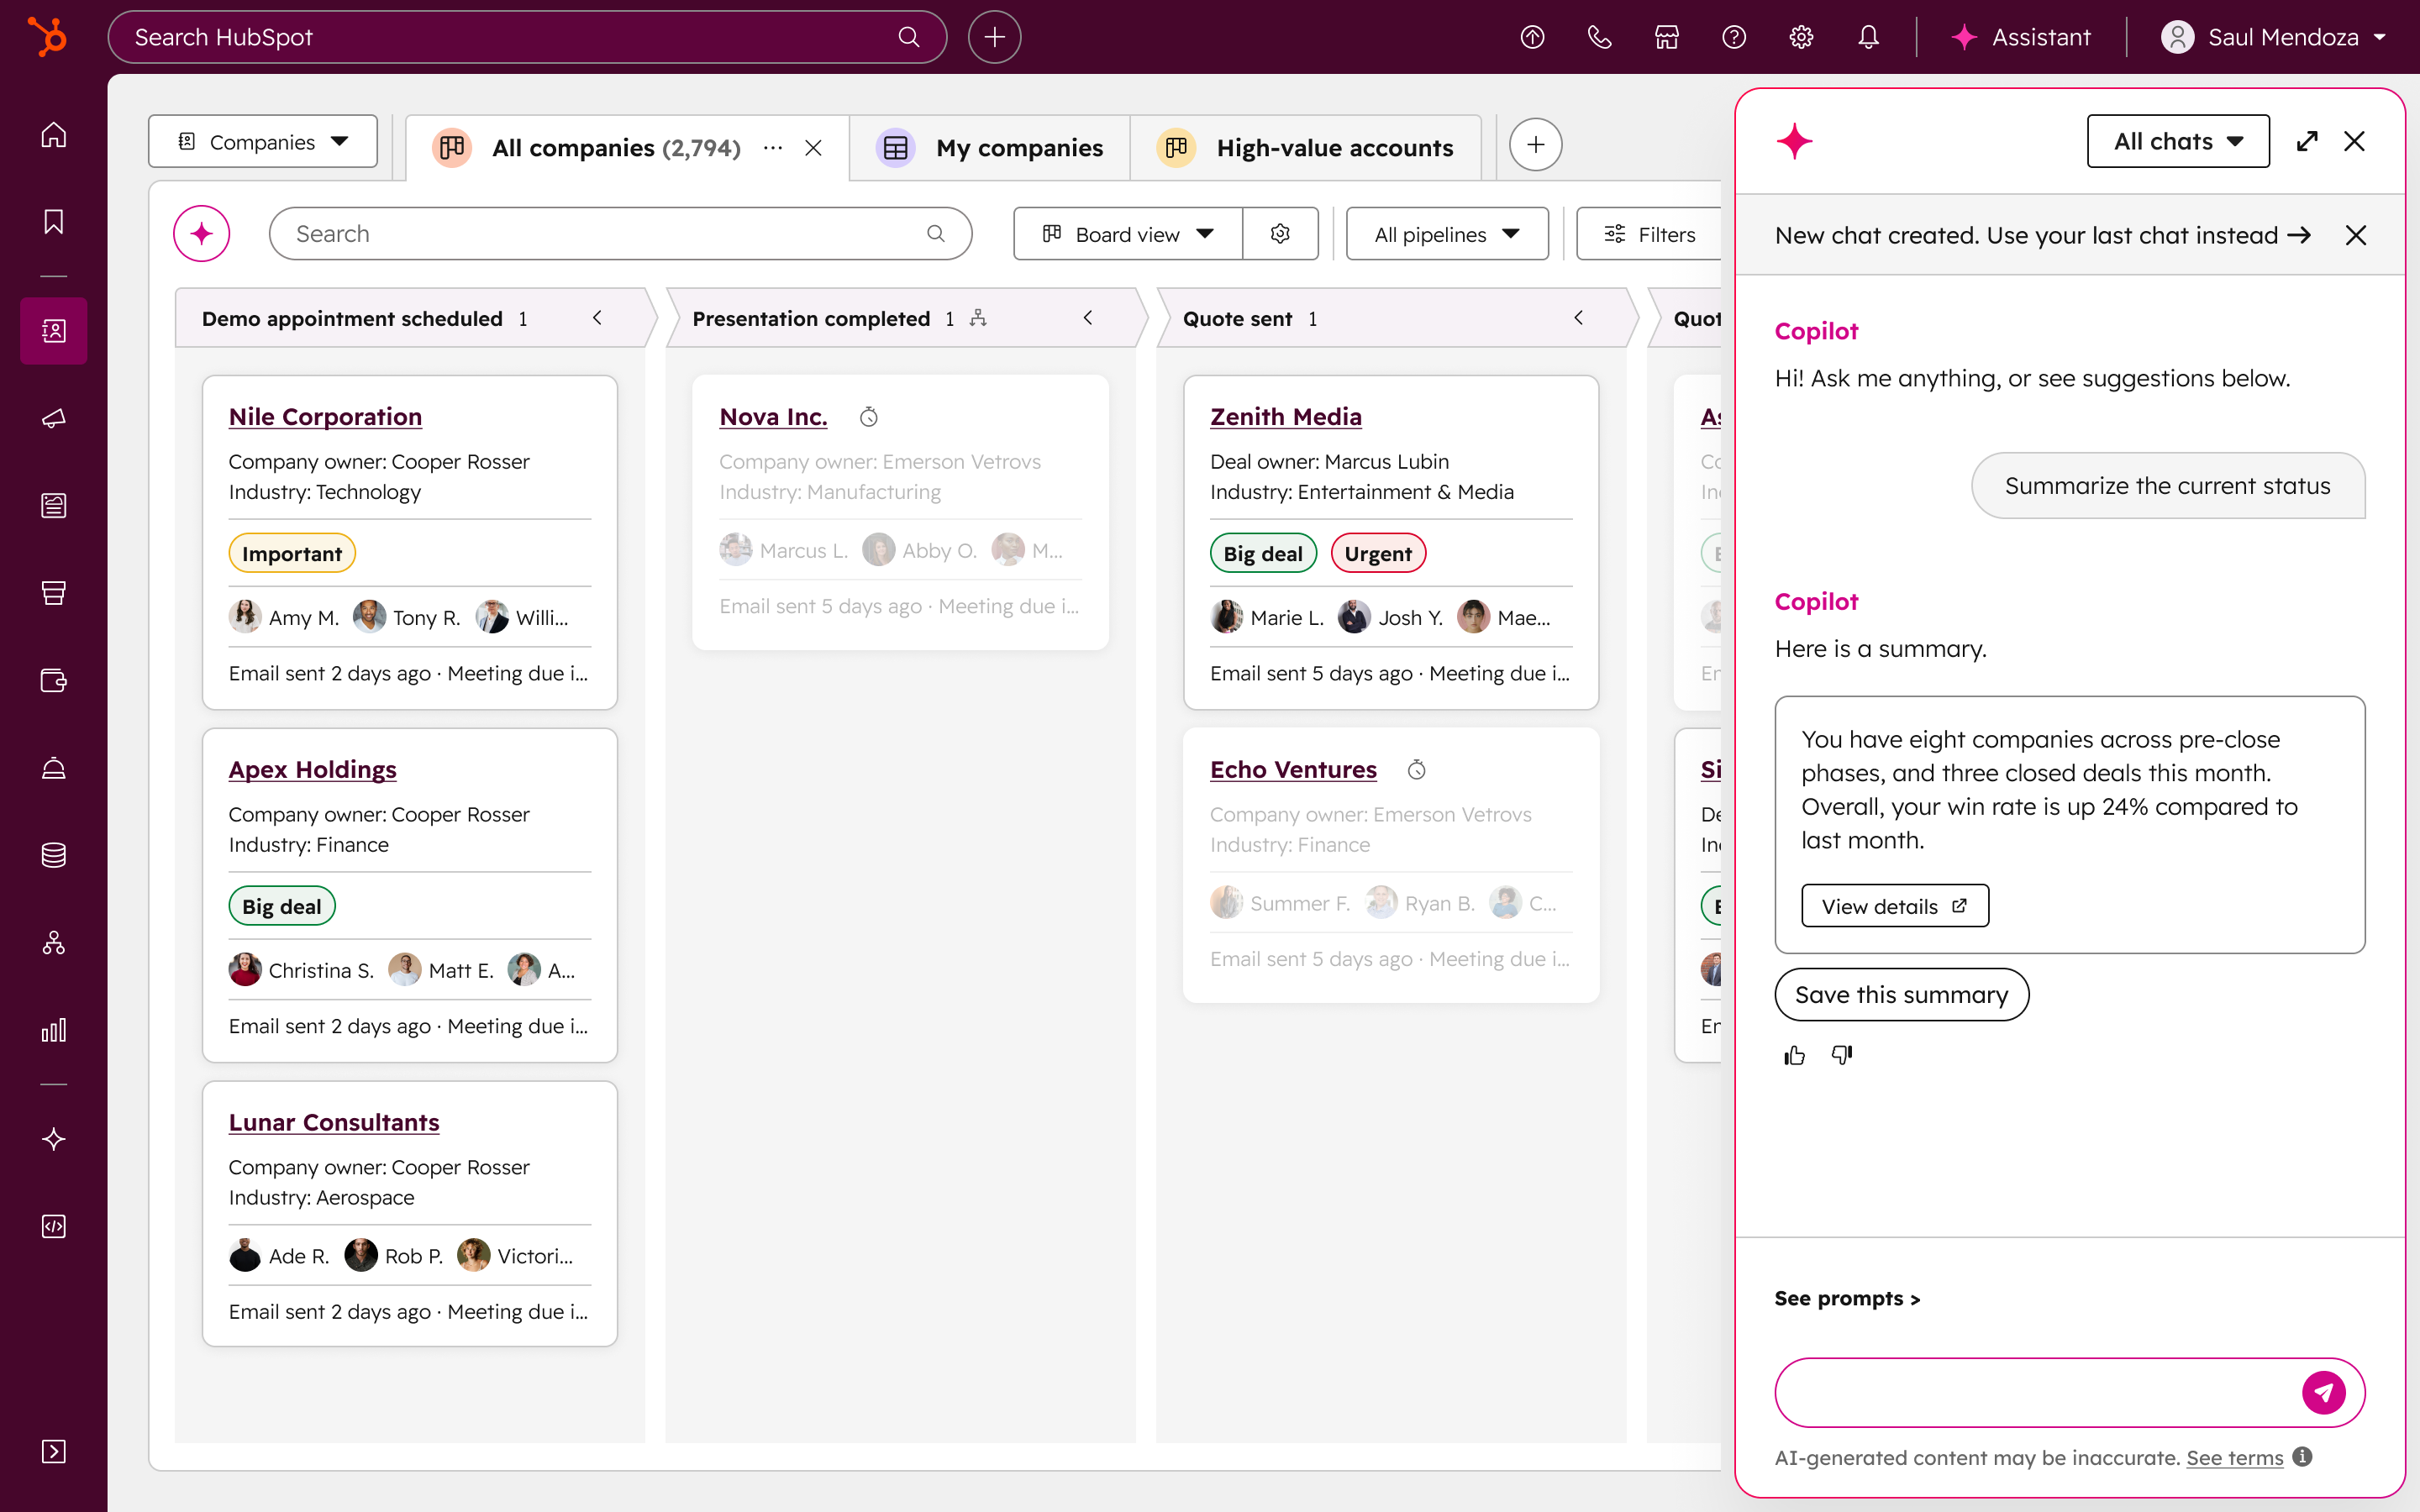Open Marketing megaphone icon in sidebar
The width and height of the screenshot is (2420, 1512).
[54, 418]
